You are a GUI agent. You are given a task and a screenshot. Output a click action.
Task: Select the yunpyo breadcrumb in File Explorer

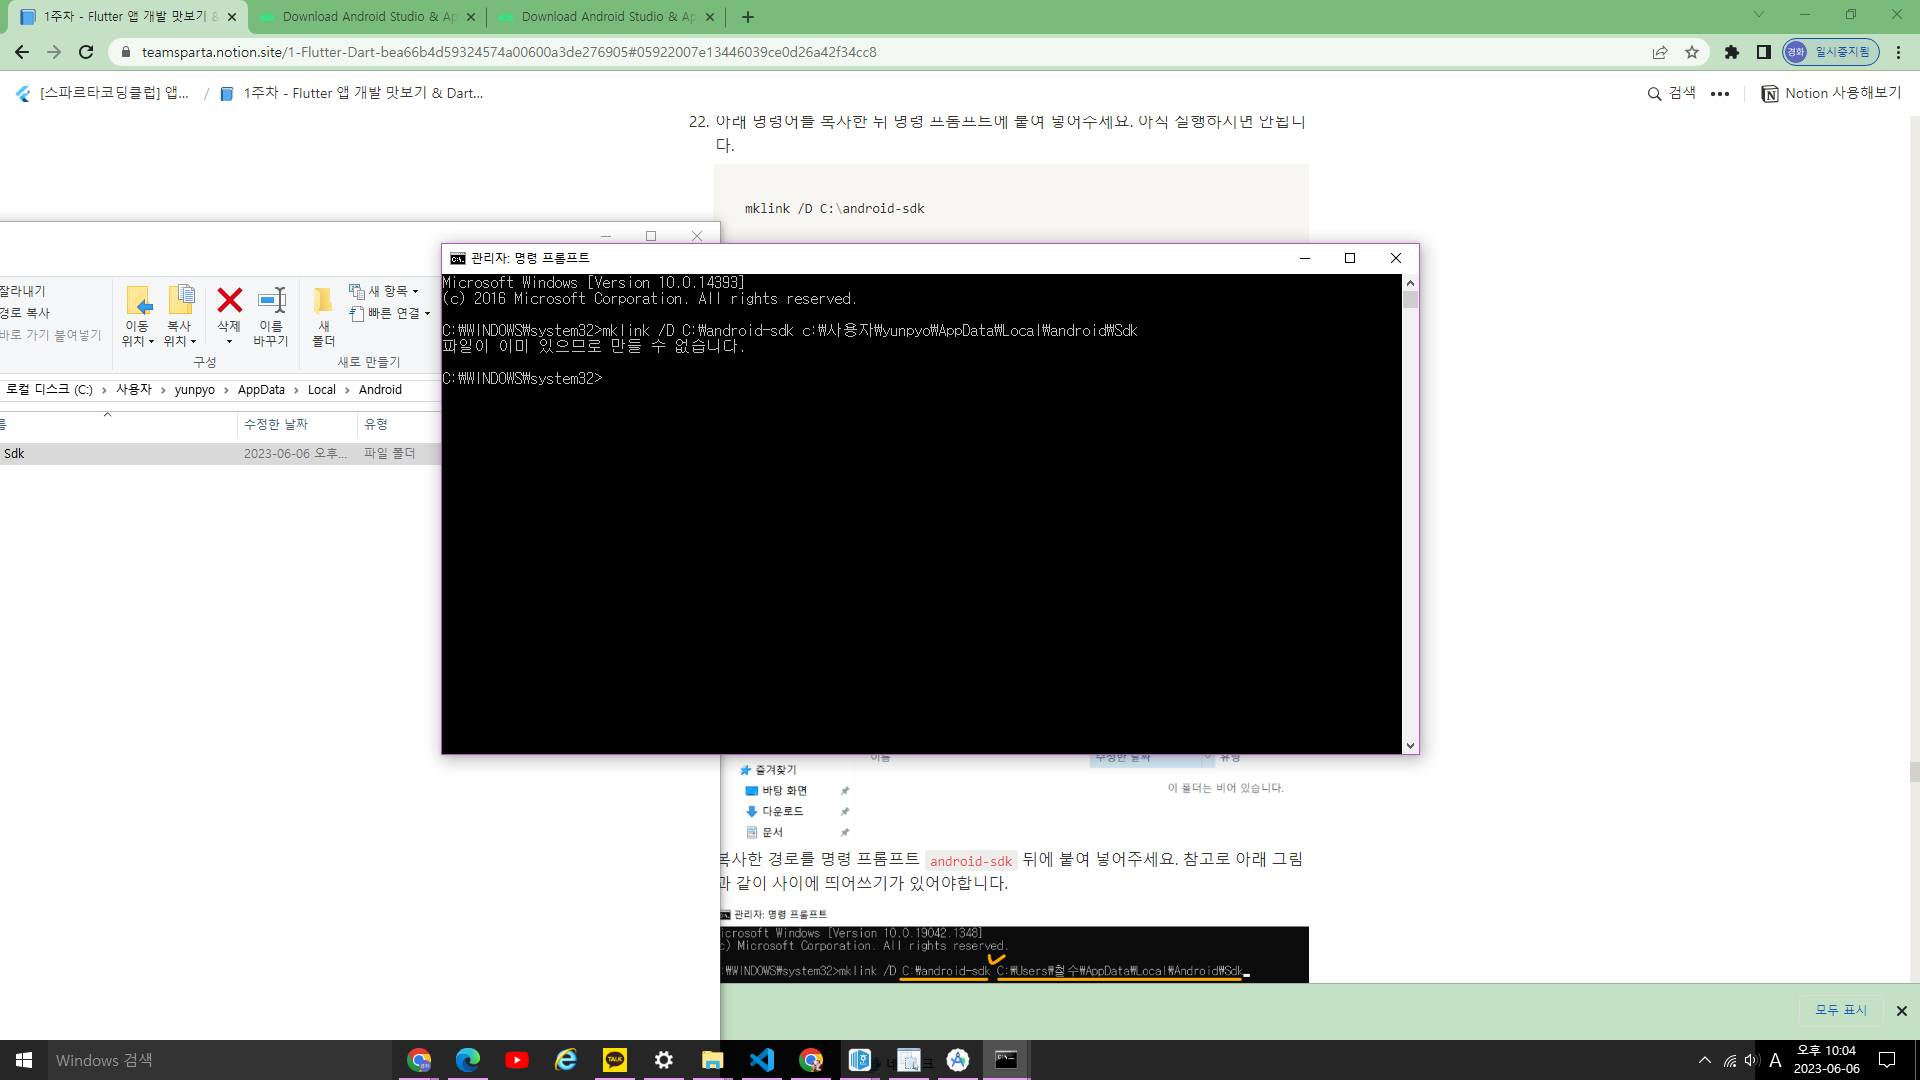pos(194,390)
